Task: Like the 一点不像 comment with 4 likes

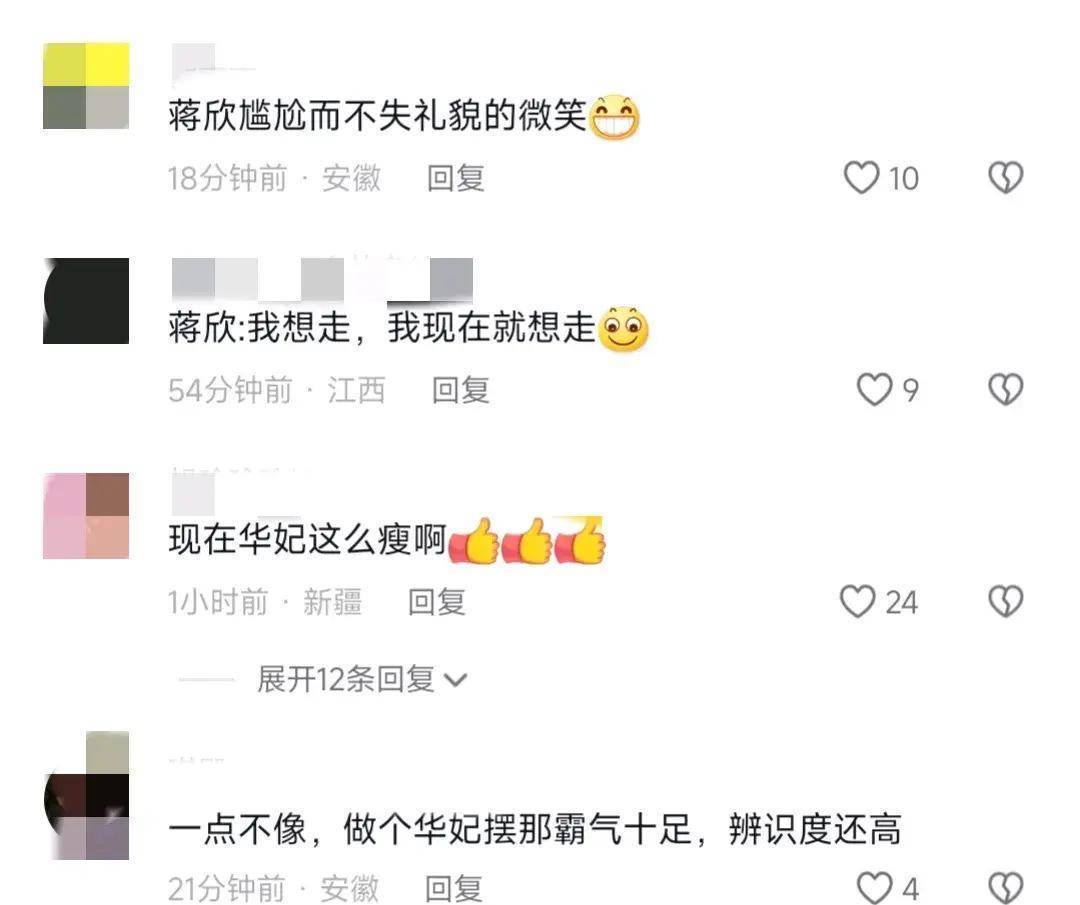Action: (x=874, y=888)
